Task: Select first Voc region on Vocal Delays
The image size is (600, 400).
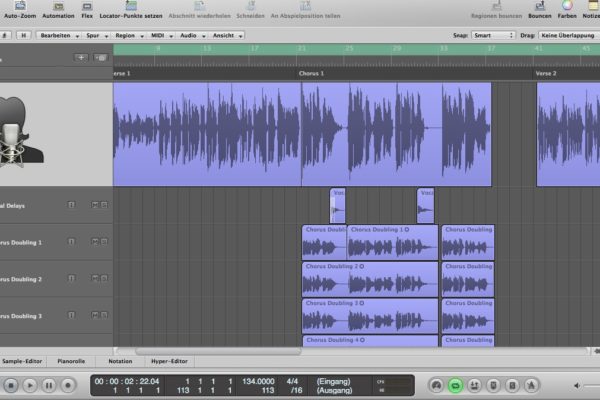Action: pyautogui.click(x=338, y=206)
